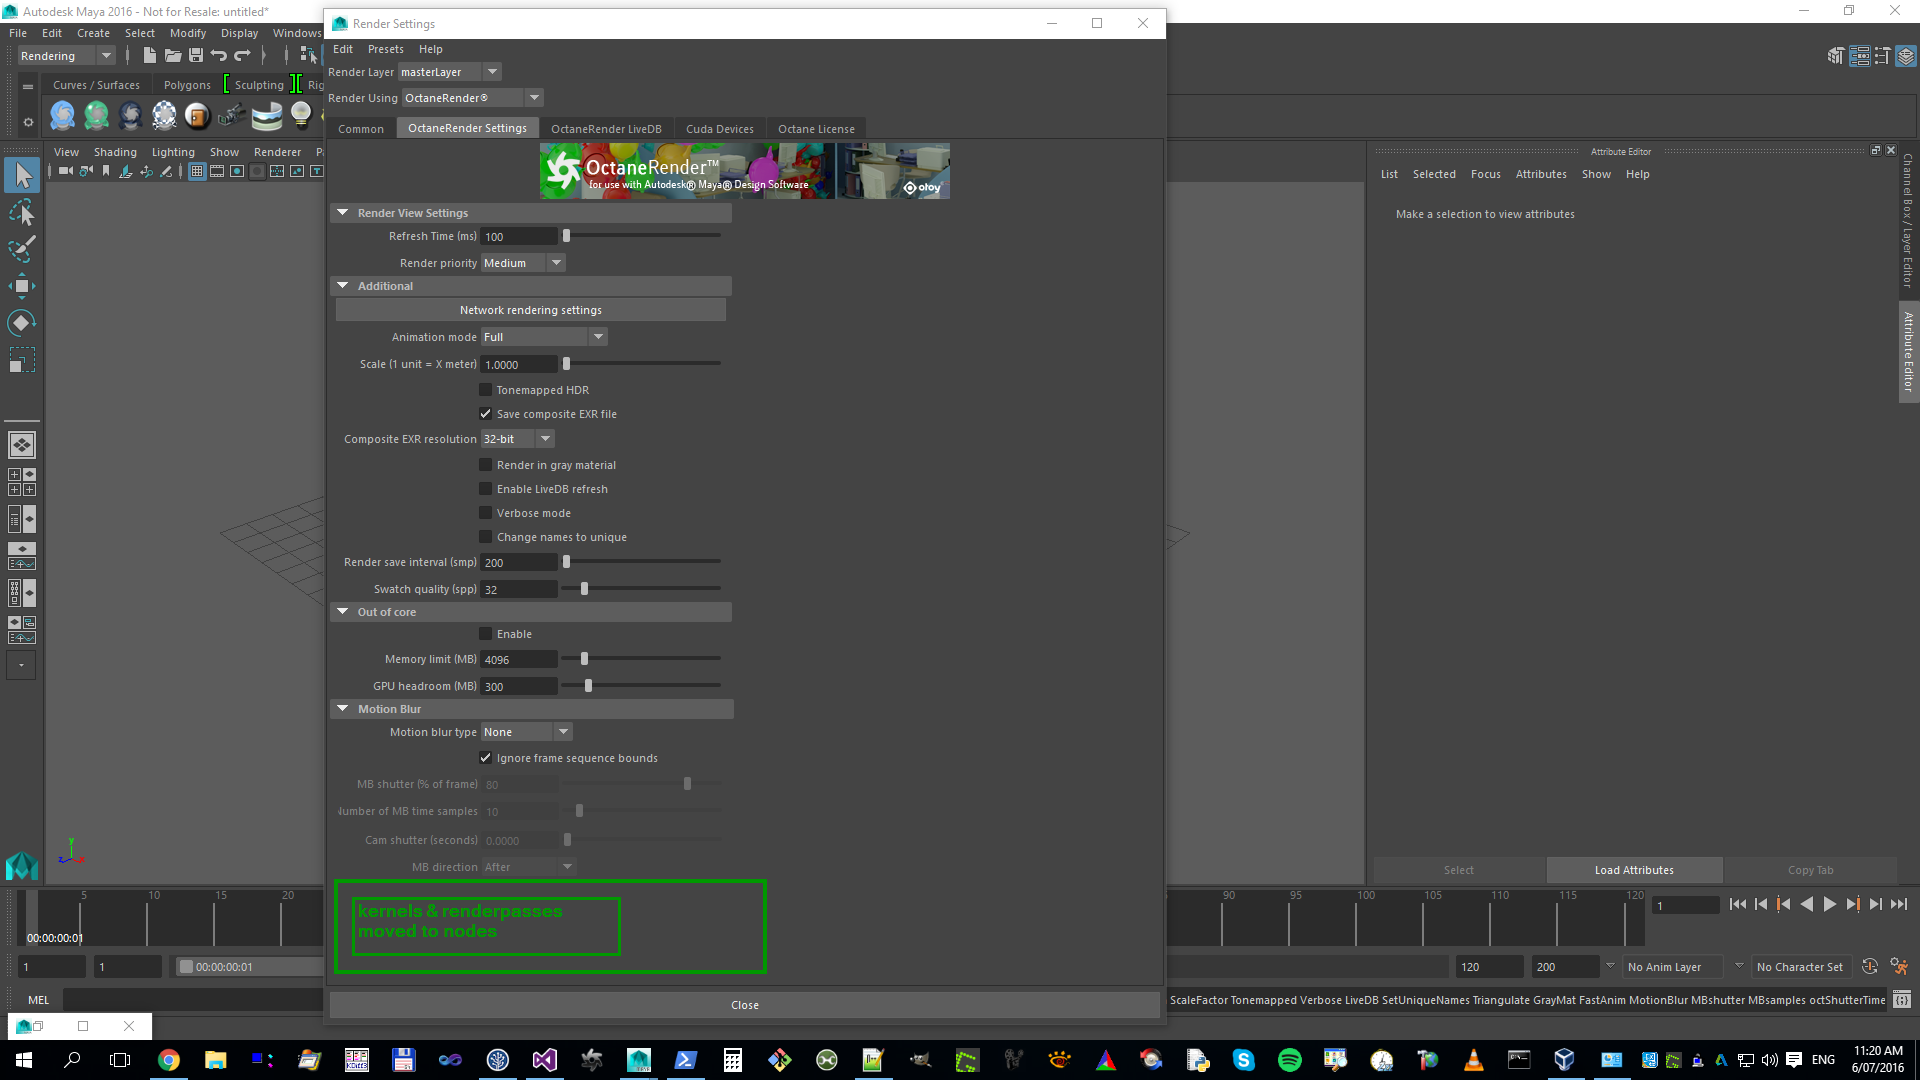
Task: Click the video camera shelf icon
Action: (x=231, y=116)
